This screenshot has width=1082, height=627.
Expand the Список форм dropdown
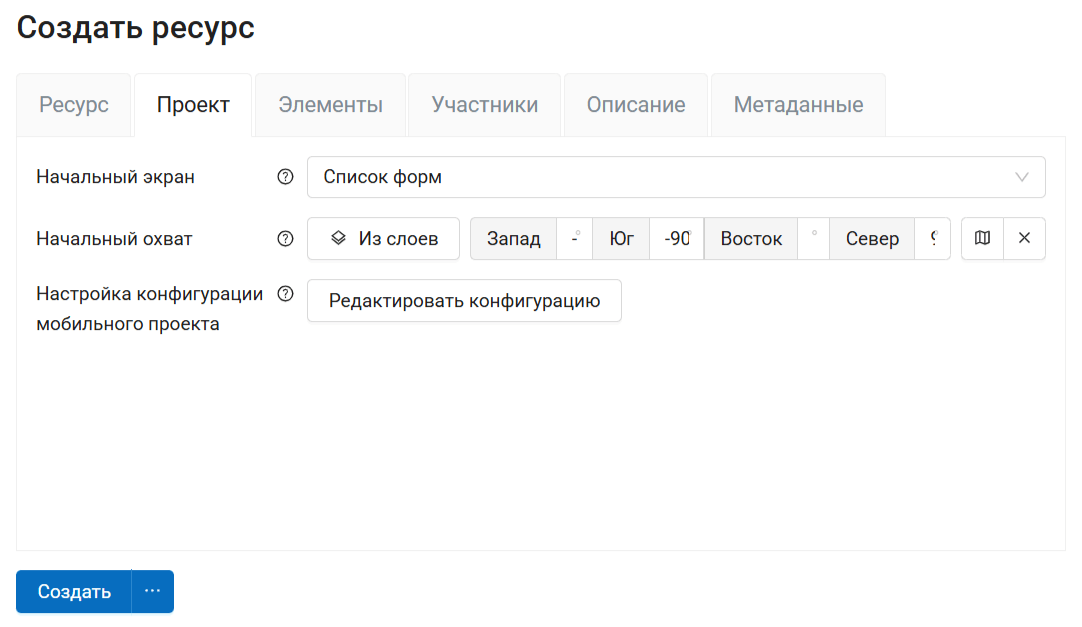click(x=675, y=177)
